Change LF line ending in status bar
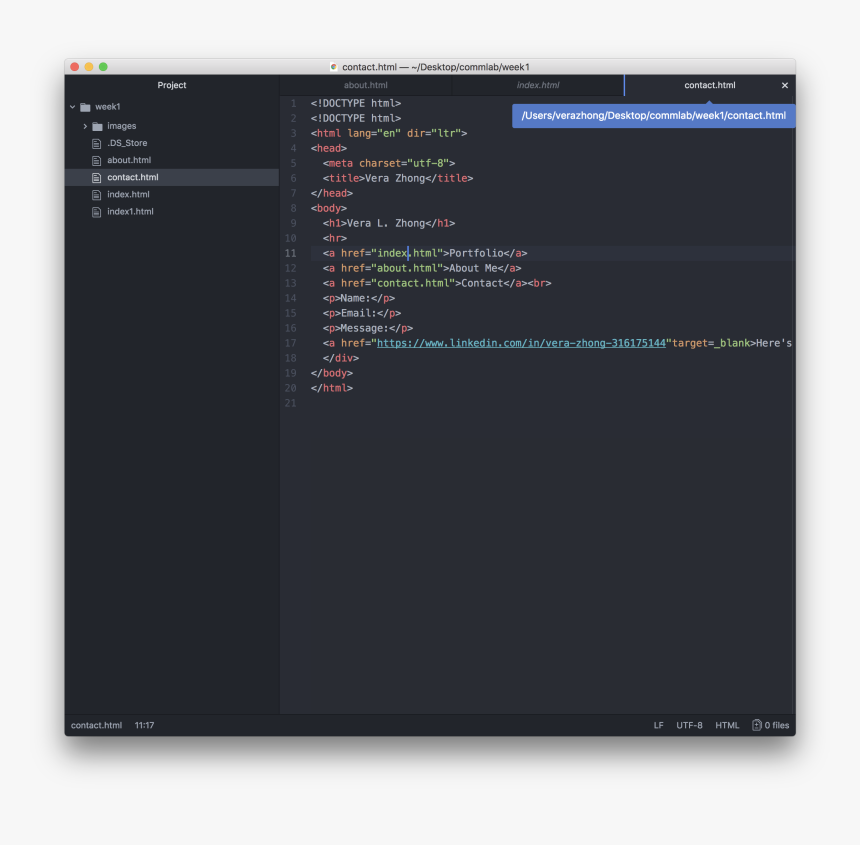 tap(658, 725)
